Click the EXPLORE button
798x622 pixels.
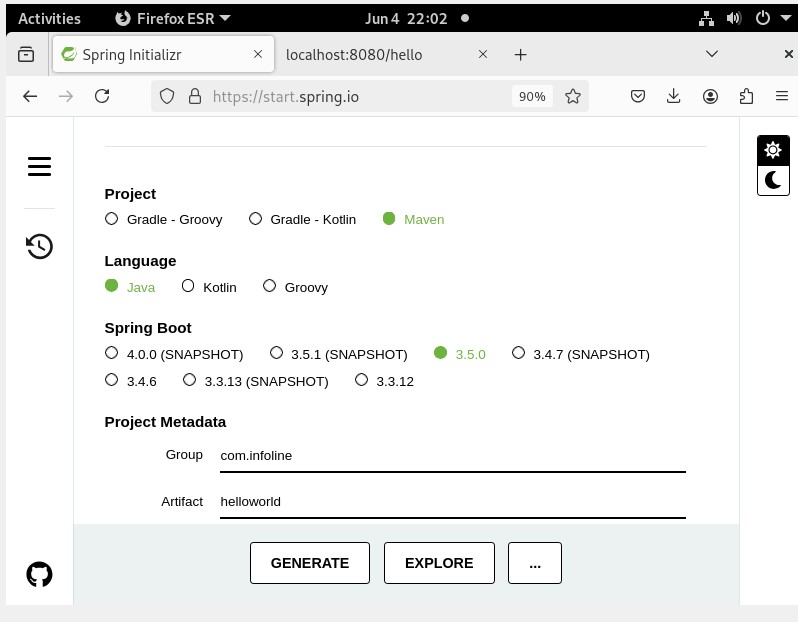439,563
